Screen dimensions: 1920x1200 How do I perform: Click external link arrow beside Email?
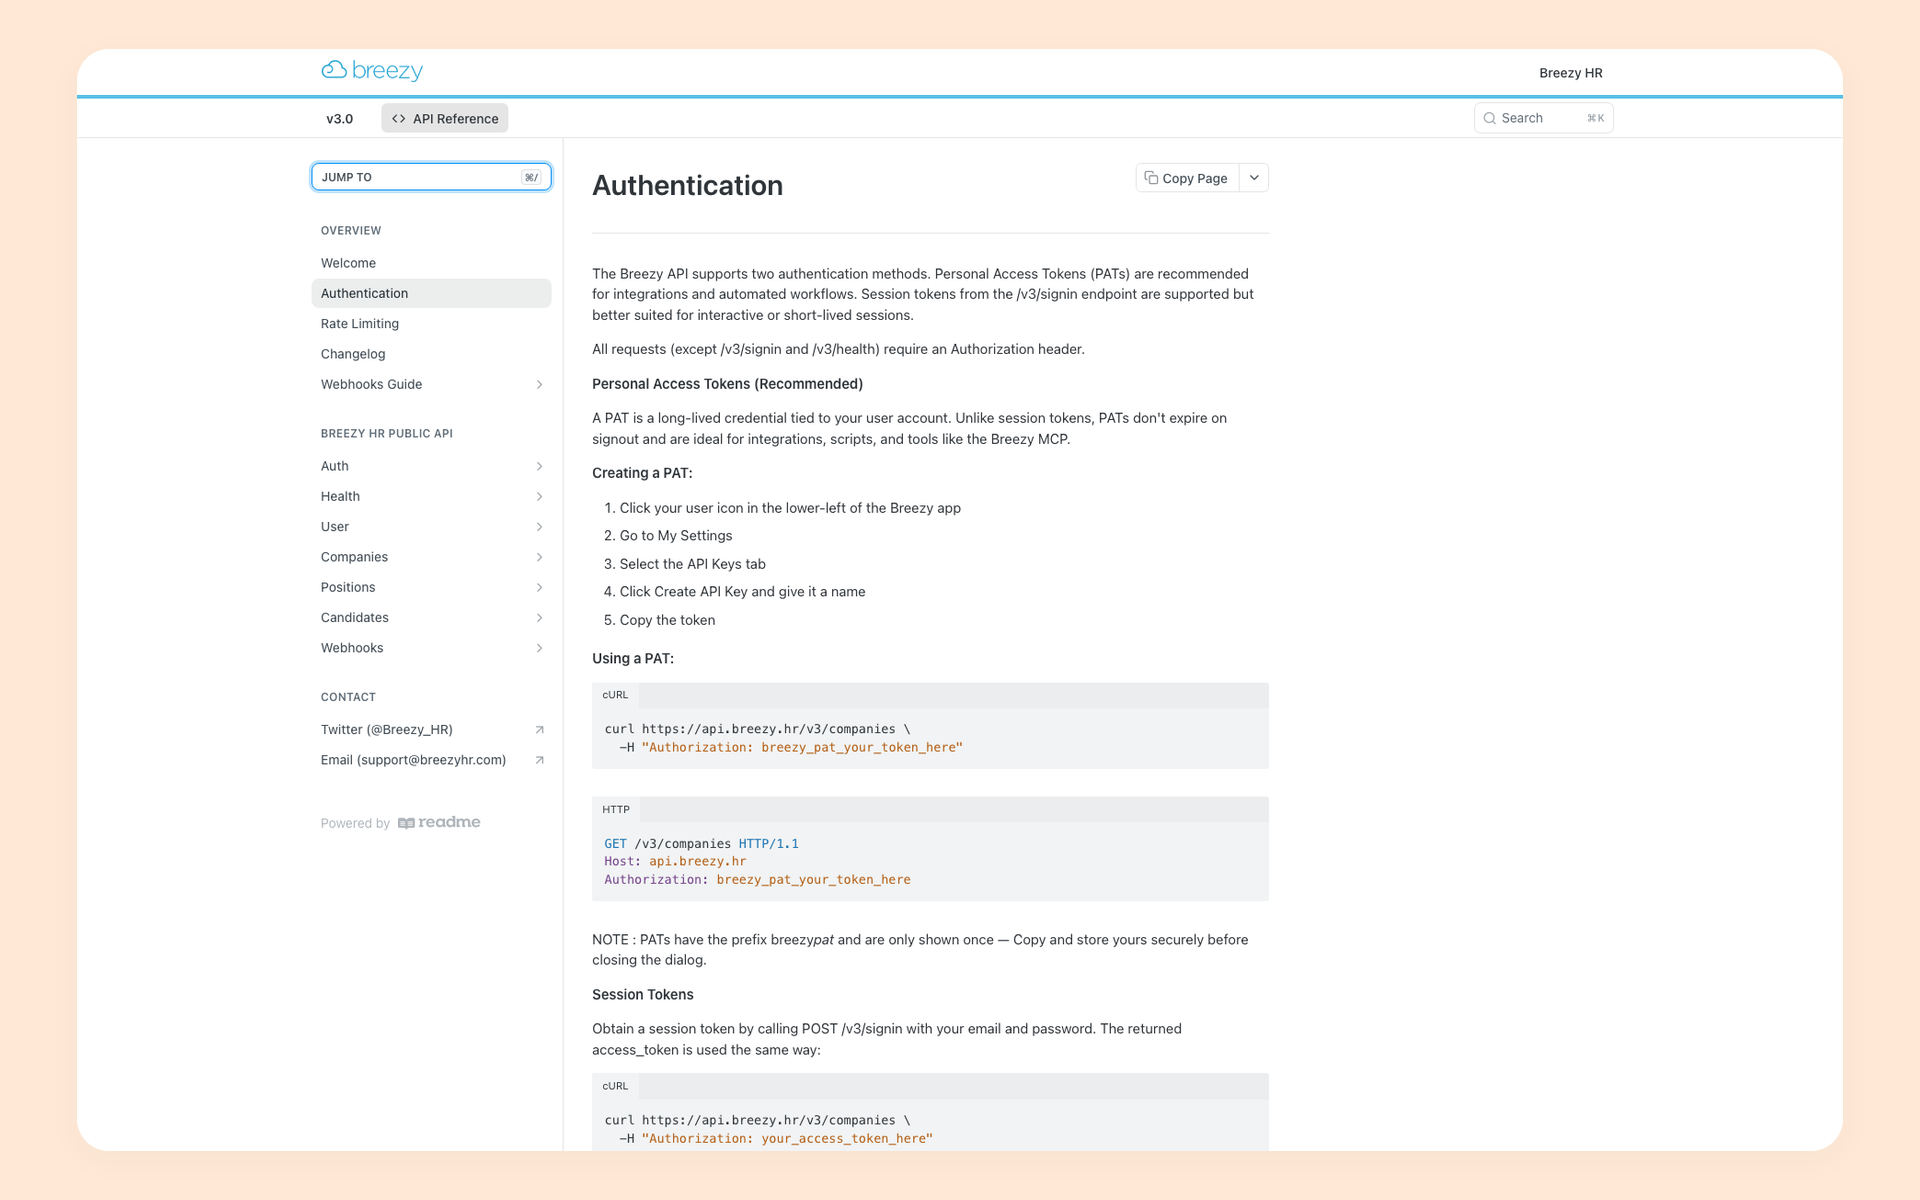[539, 760]
